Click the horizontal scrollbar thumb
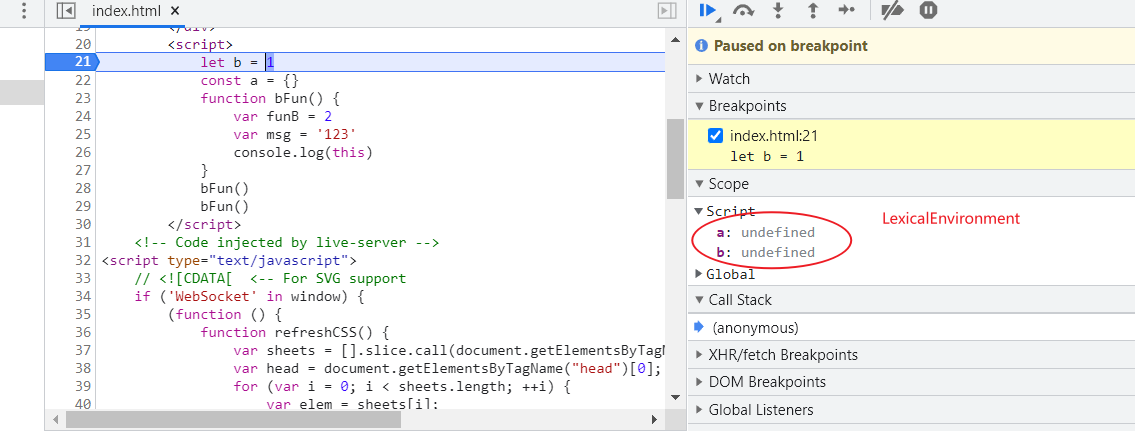This screenshot has height=431, width=1135. (235, 419)
